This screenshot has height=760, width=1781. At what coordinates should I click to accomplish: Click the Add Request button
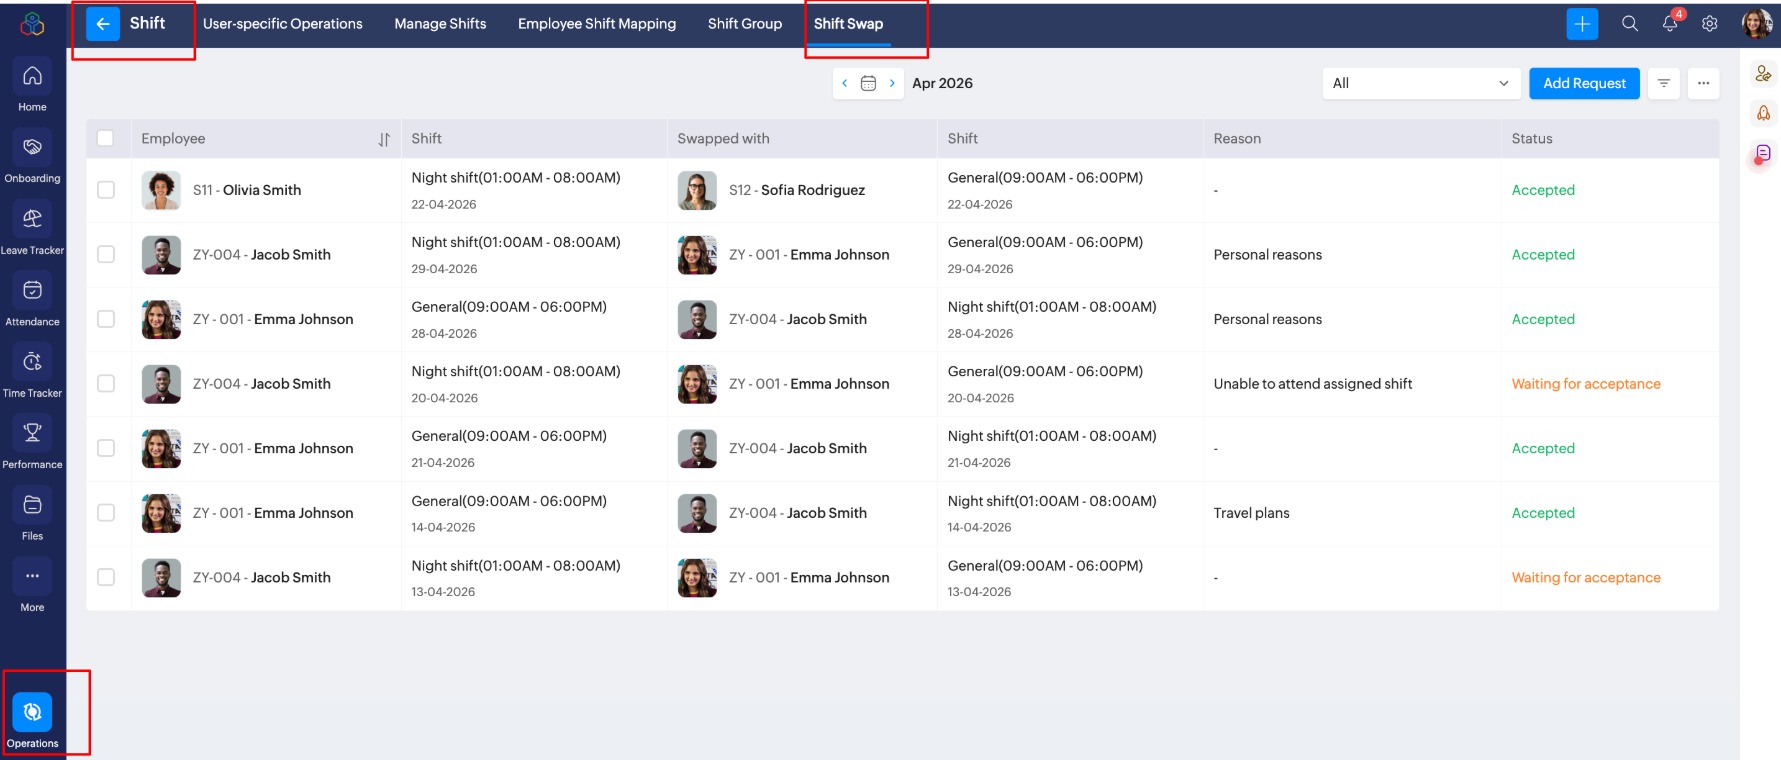[x=1584, y=84]
